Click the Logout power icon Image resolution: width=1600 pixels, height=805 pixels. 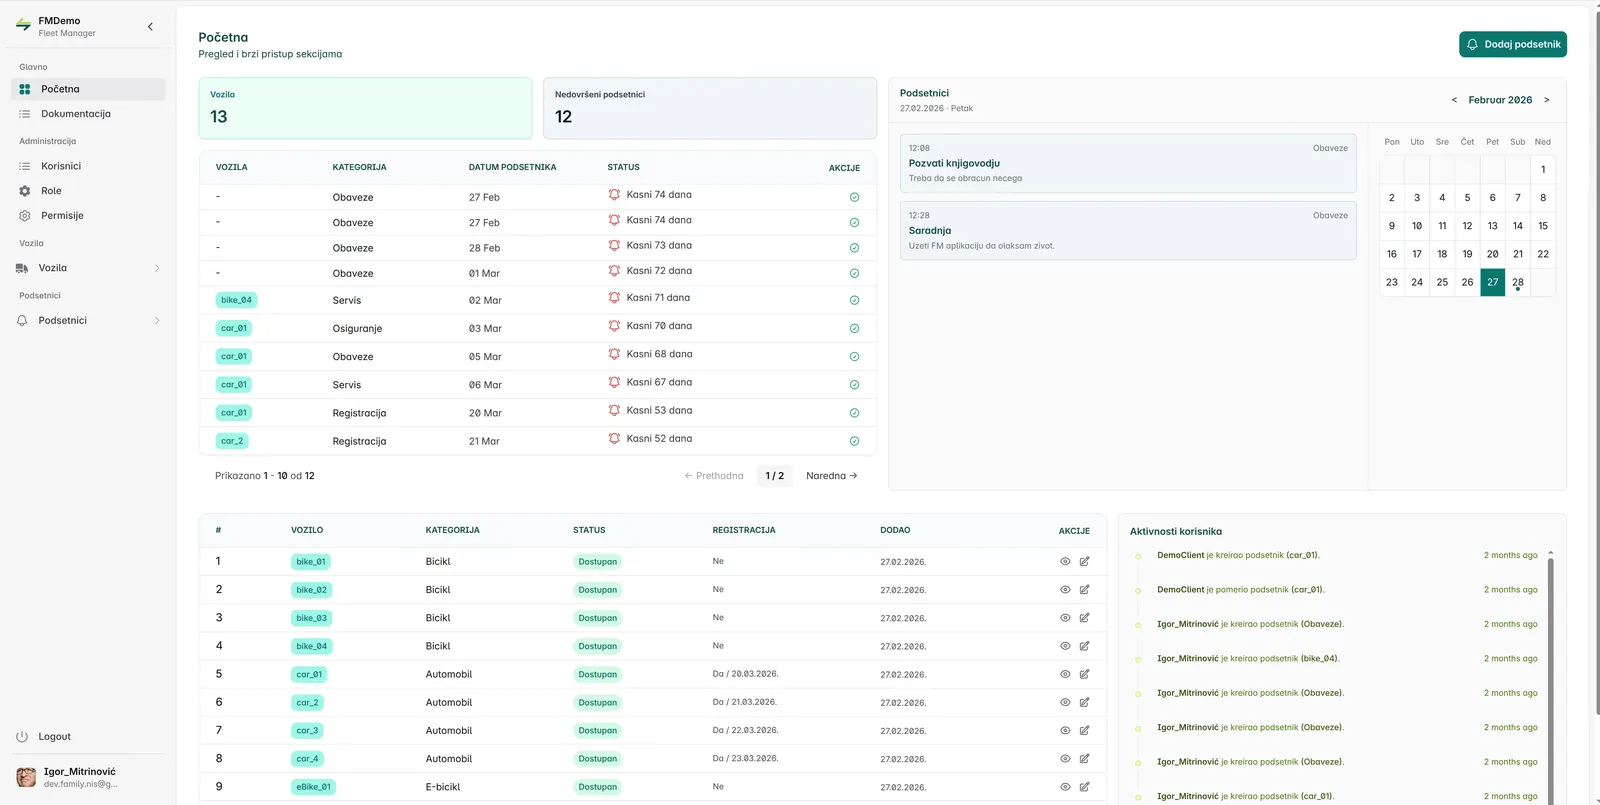22,737
